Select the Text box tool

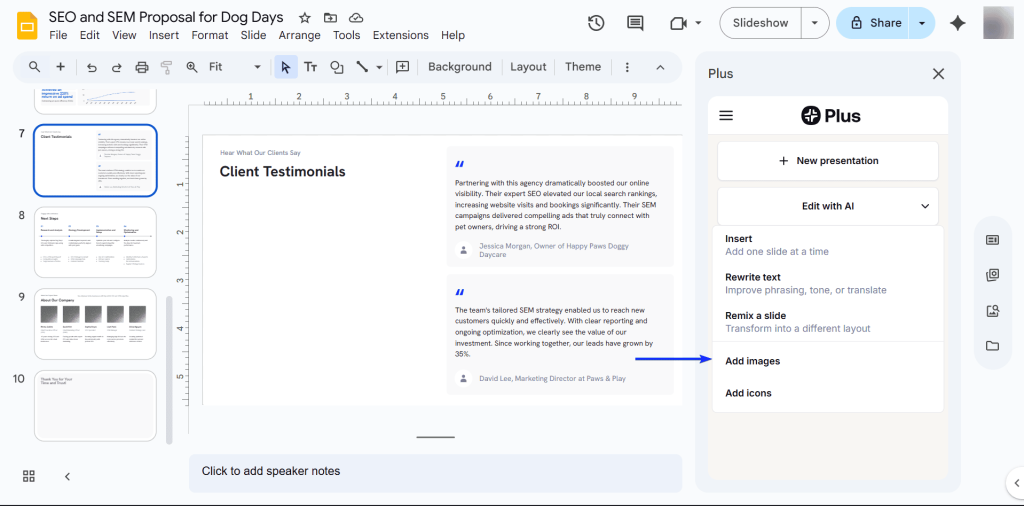click(x=311, y=67)
